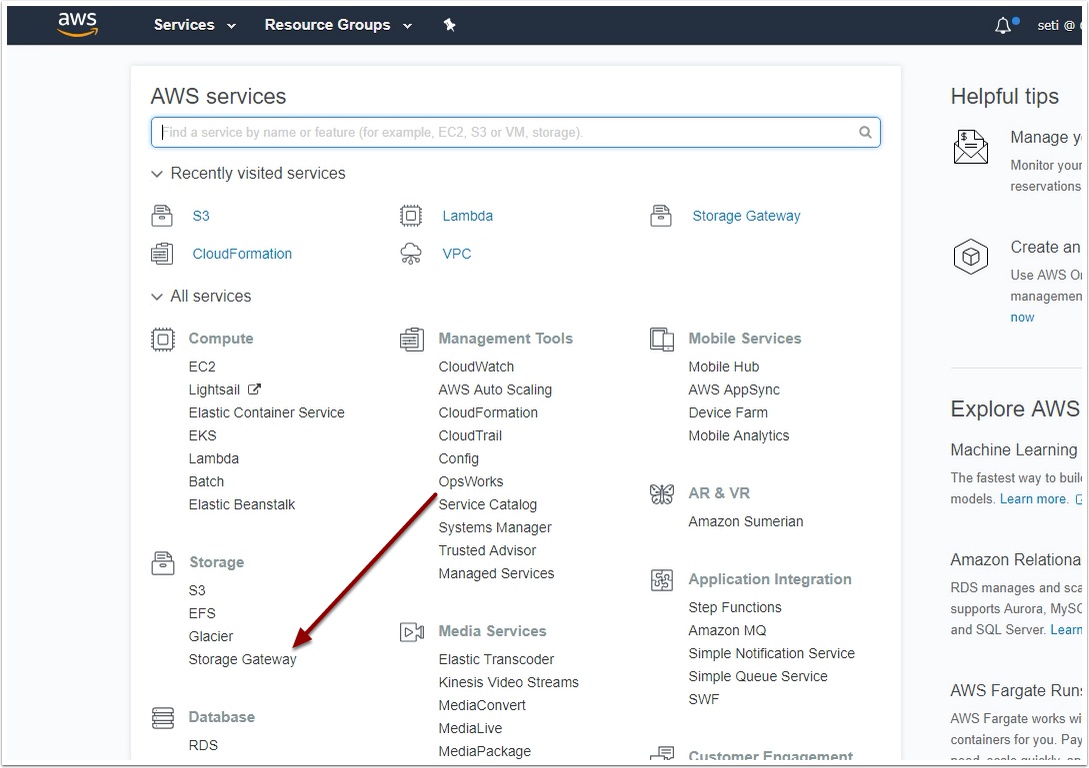Open Lambda in the Compute list
The width and height of the screenshot is (1089, 768).
[214, 458]
